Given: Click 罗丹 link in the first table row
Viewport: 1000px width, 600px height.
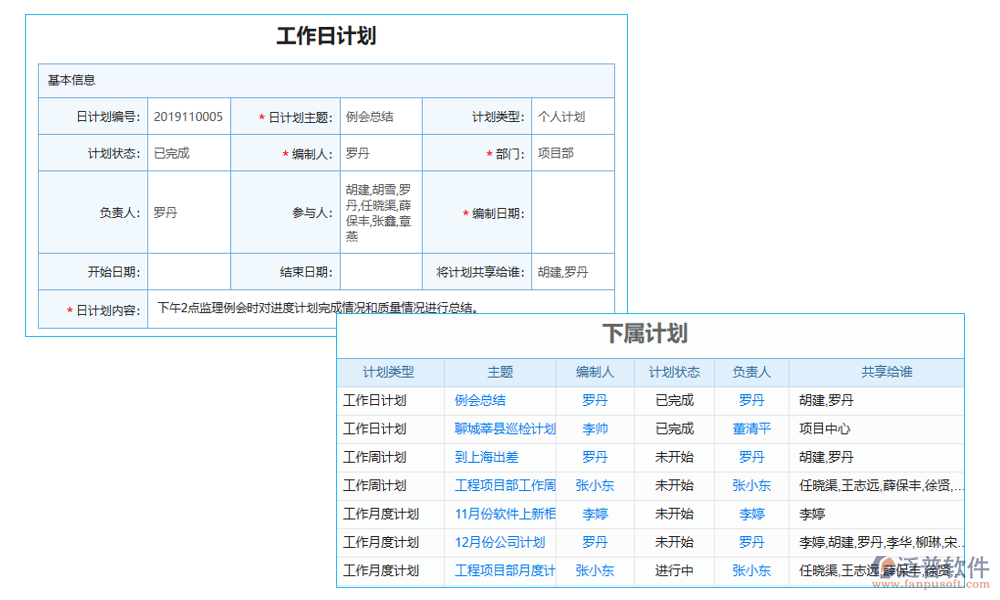Looking at the screenshot, I should tap(595, 400).
